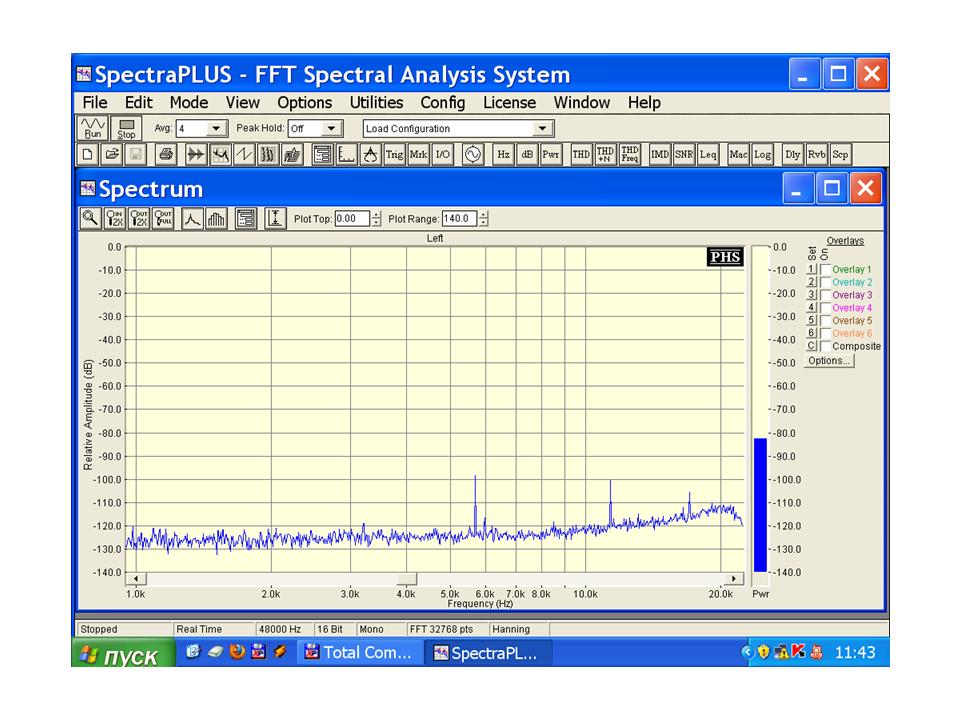Enable the Overlay 5 checkbox
Screen dimensions: 960x720
tap(825, 321)
